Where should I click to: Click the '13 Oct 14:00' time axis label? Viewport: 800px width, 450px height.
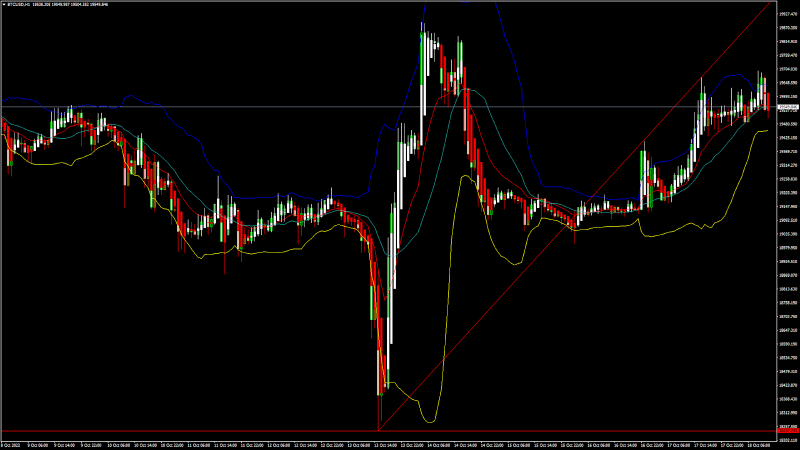[385, 445]
